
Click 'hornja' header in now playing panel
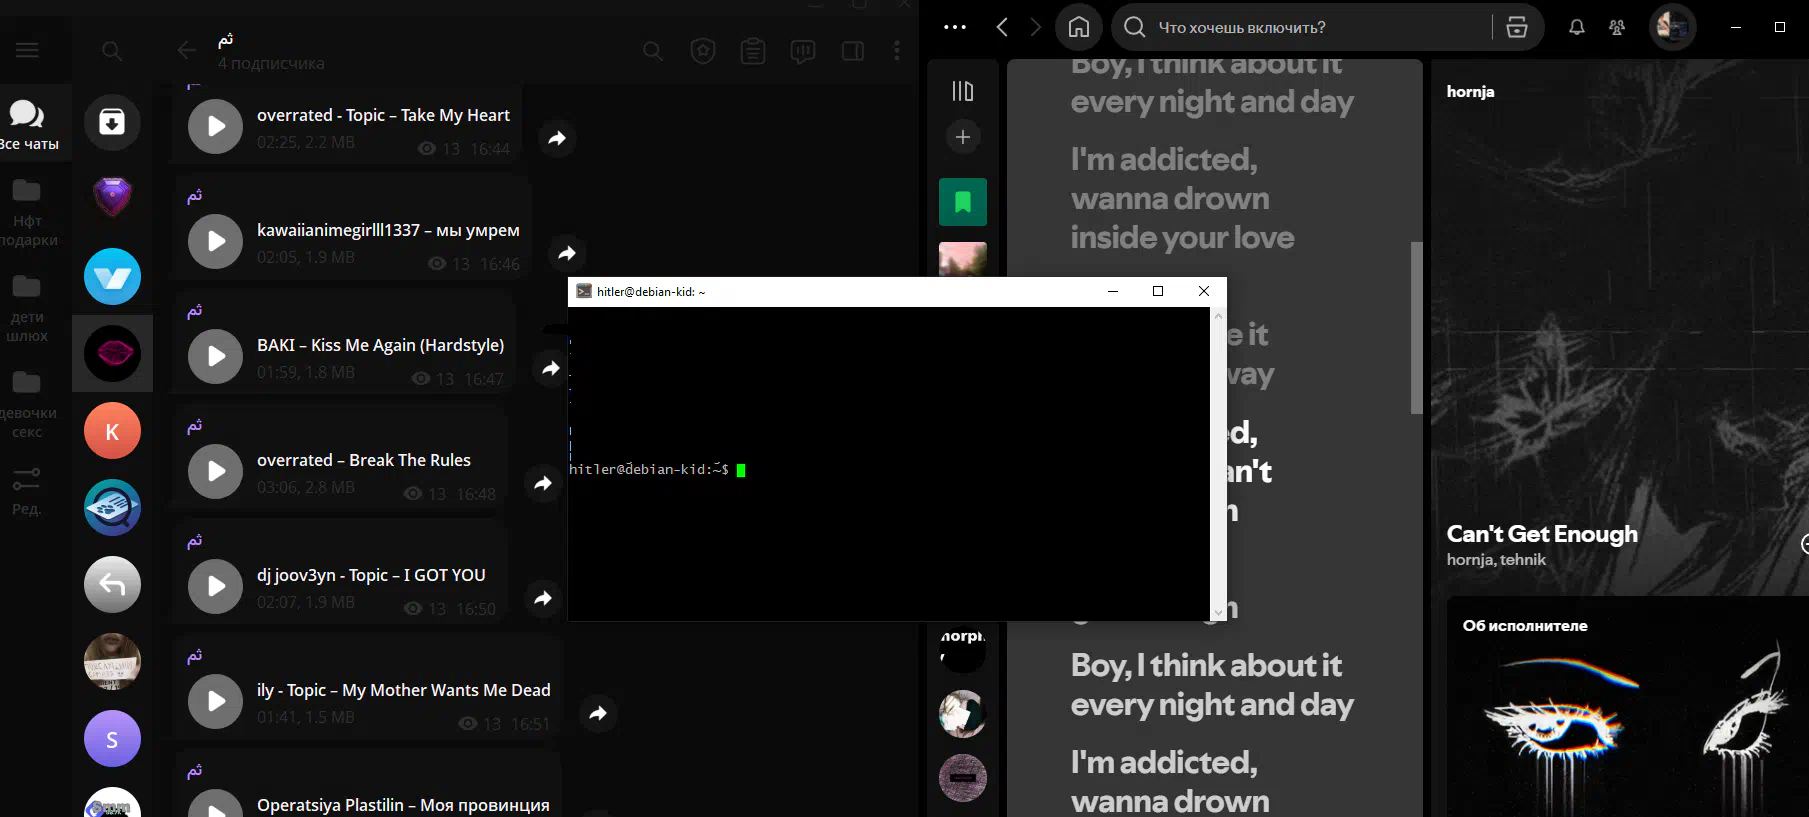(1470, 91)
